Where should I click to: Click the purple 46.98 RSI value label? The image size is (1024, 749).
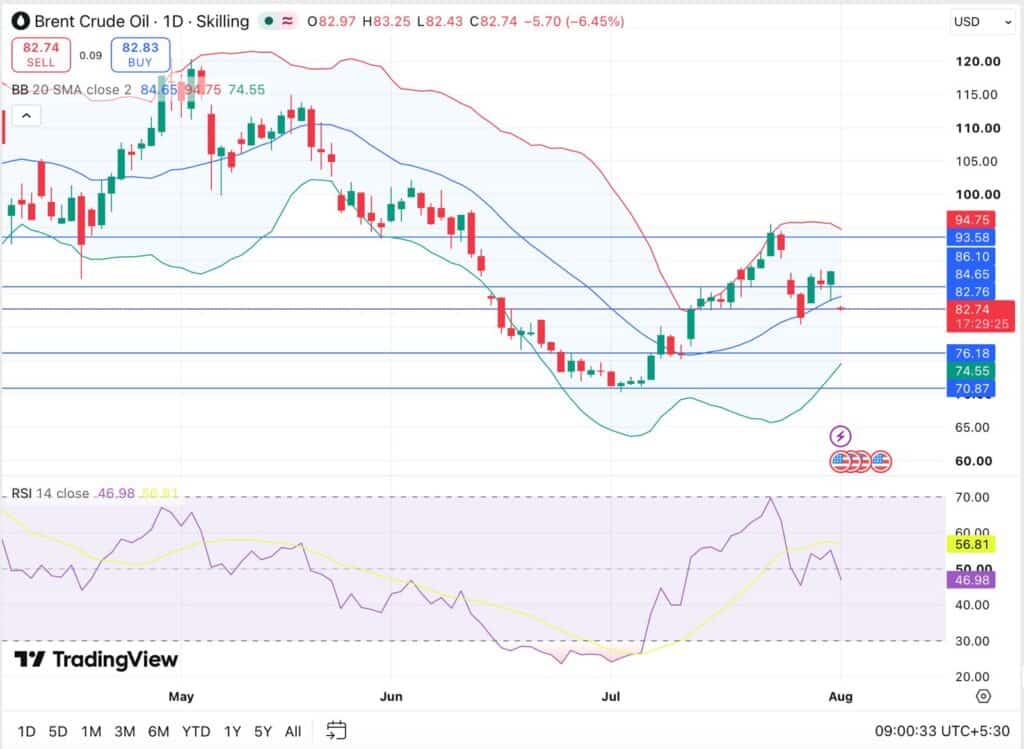(x=971, y=580)
